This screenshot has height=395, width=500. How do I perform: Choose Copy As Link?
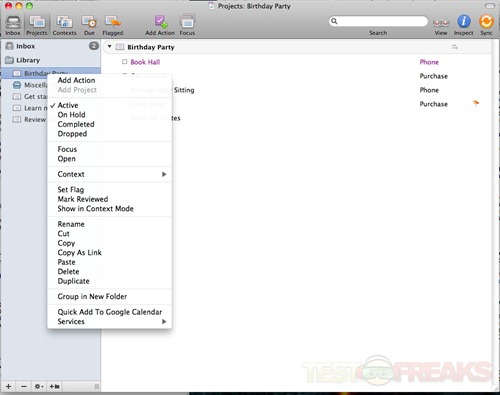[x=80, y=253]
